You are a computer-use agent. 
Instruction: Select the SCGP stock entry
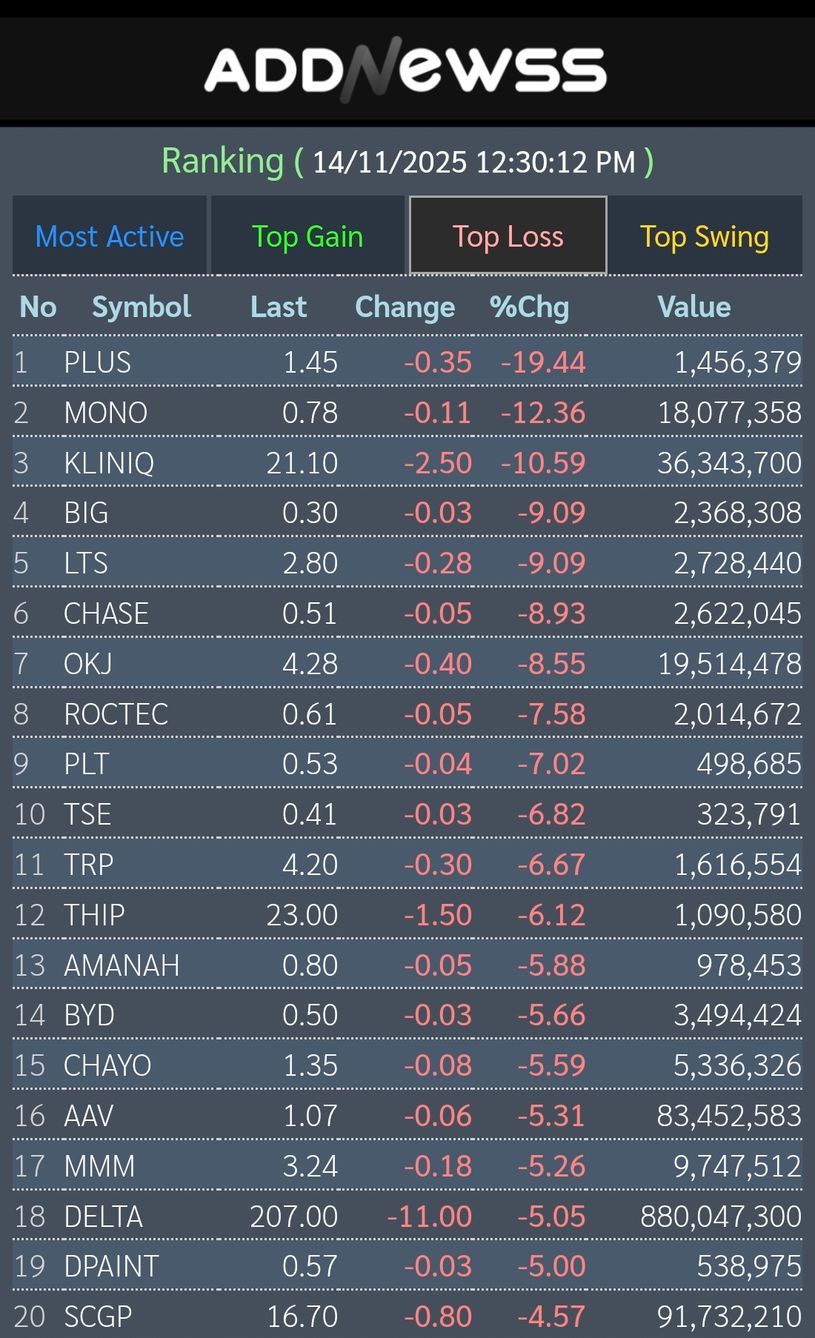(98, 1317)
